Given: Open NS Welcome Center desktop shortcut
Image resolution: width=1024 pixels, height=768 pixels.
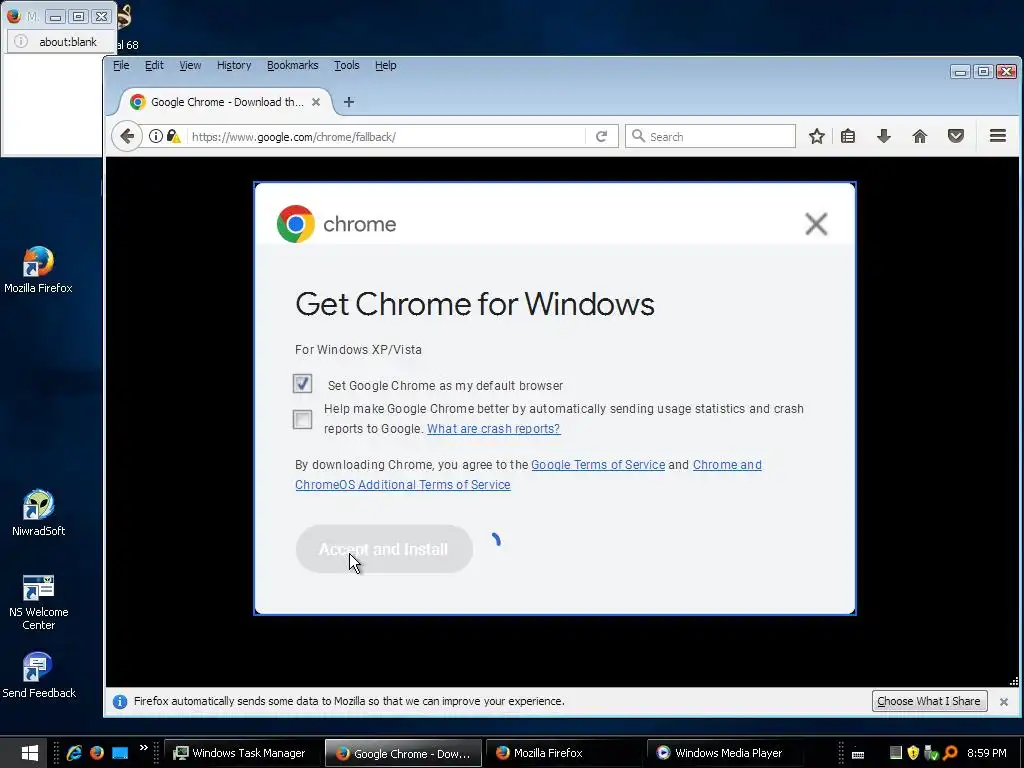Looking at the screenshot, I should 39,602.
